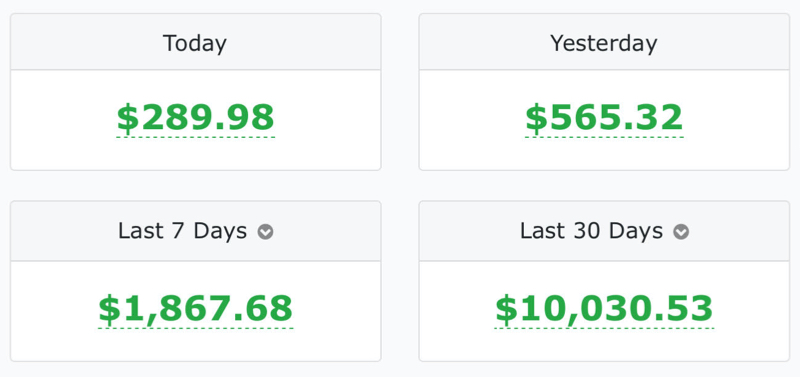This screenshot has height=377, width=800.
Task: Open the $565.32 Yesterday earnings link
Action: (604, 118)
